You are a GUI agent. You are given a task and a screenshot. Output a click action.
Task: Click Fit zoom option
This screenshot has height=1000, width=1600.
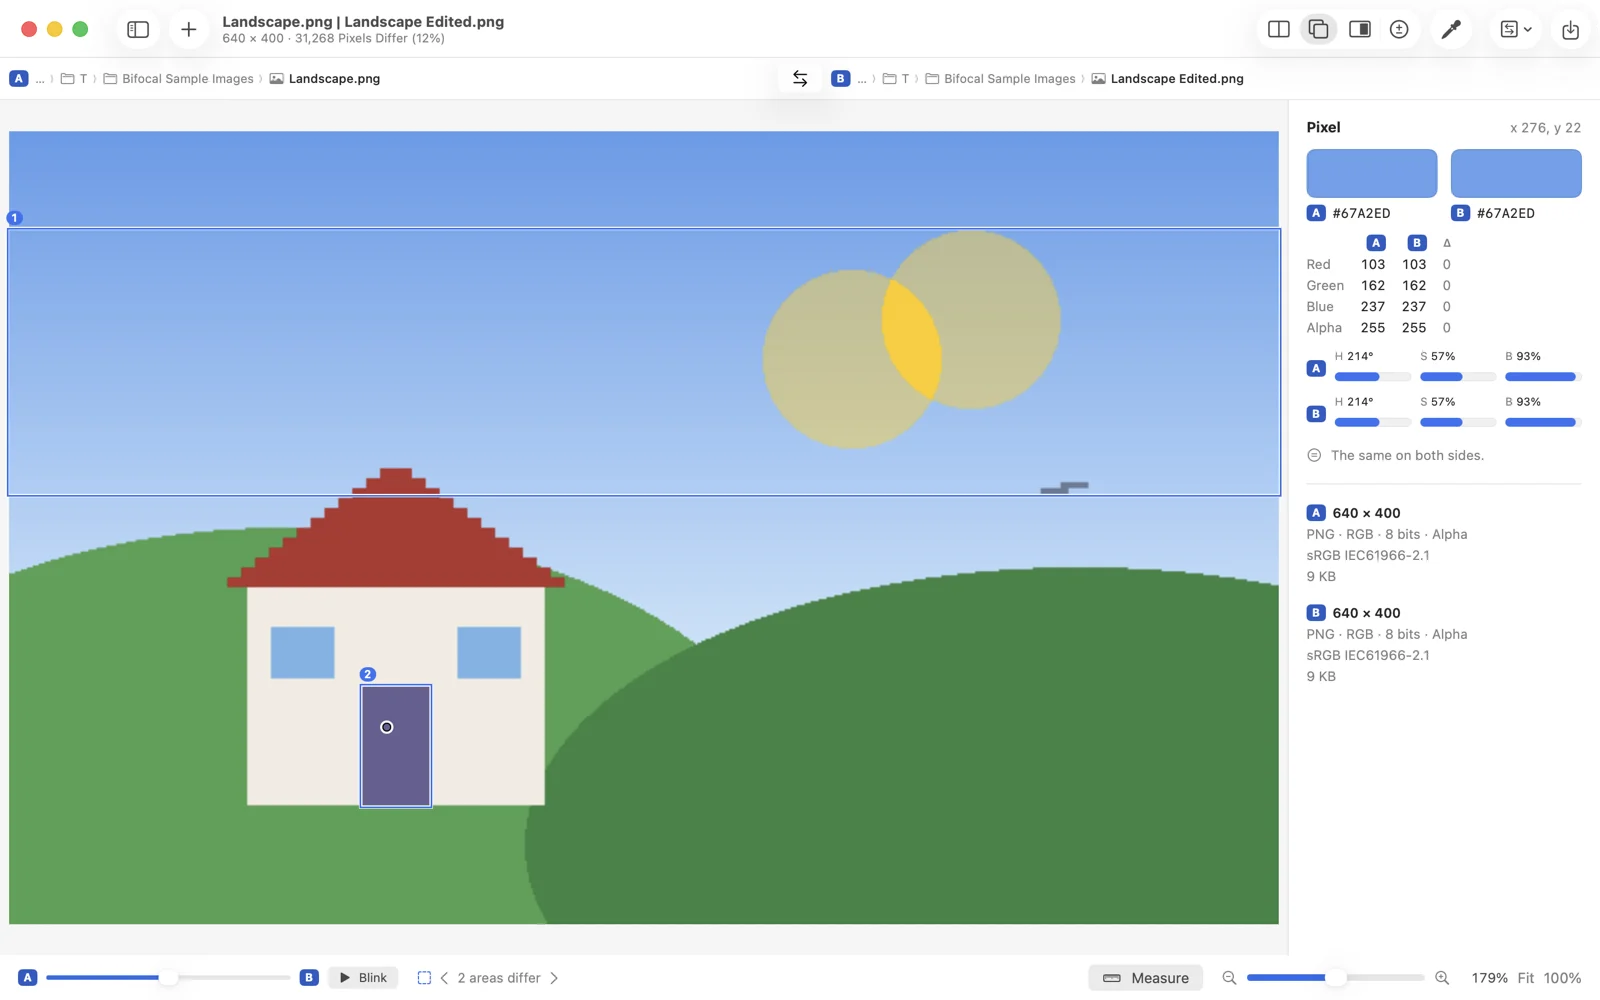[x=1525, y=977]
